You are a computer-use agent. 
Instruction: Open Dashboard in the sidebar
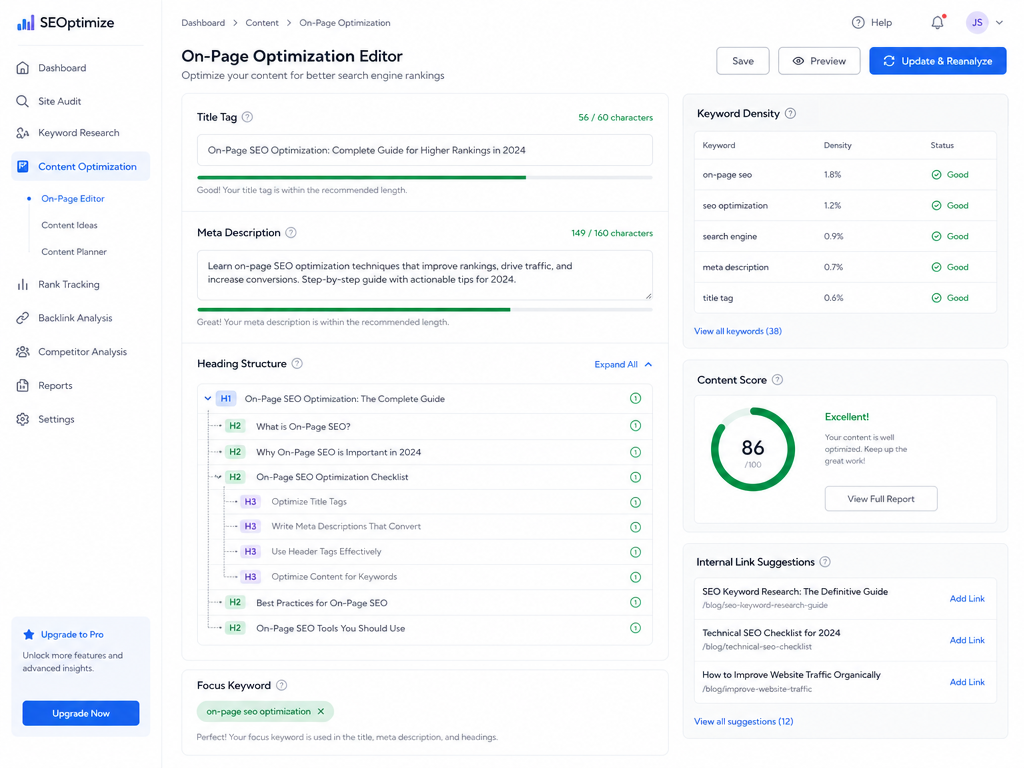pos(80,68)
